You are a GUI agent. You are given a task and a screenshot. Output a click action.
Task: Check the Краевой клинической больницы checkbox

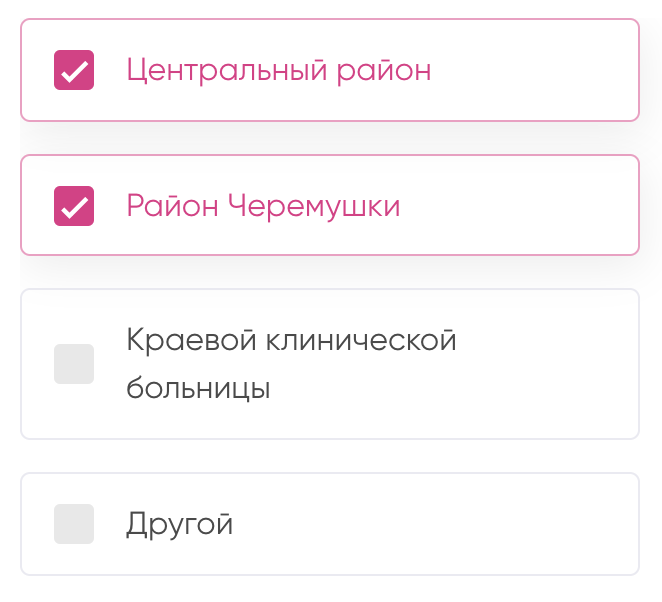pyautogui.click(x=74, y=364)
